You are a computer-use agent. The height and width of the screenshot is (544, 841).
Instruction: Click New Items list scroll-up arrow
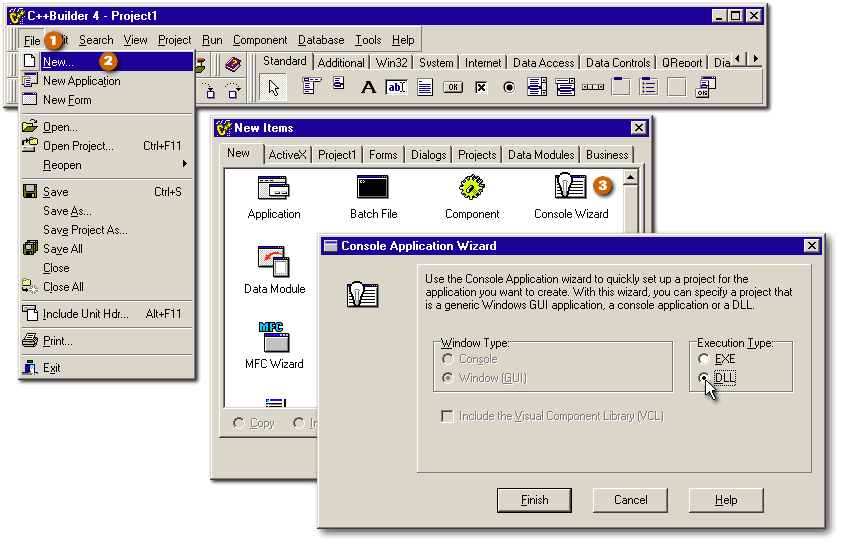tap(631, 178)
